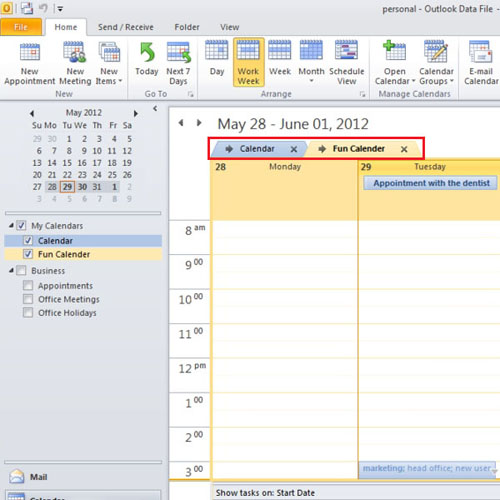Image resolution: width=500 pixels, height=500 pixels.
Task: Uncheck the Calendar checkbox
Action: 28,240
